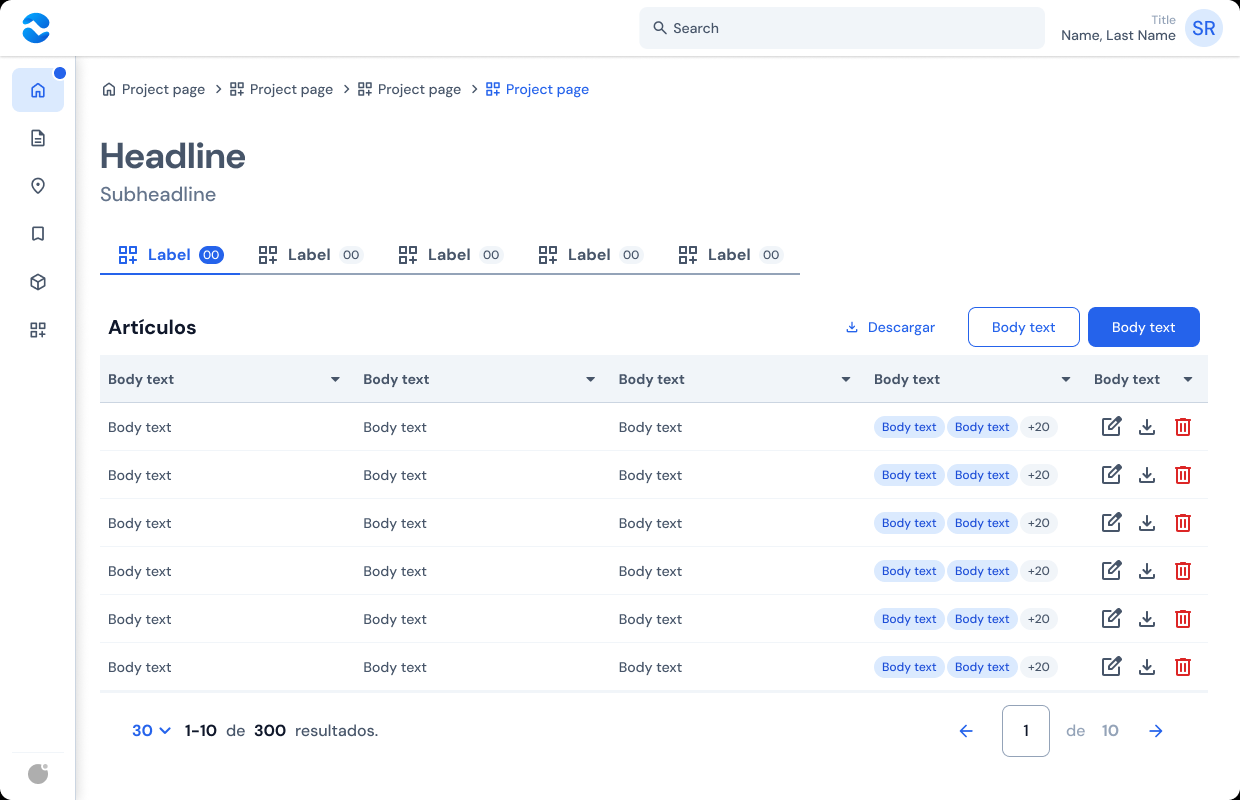Expand the +20 chip in the first row
The height and width of the screenshot is (800, 1240).
click(x=1039, y=427)
